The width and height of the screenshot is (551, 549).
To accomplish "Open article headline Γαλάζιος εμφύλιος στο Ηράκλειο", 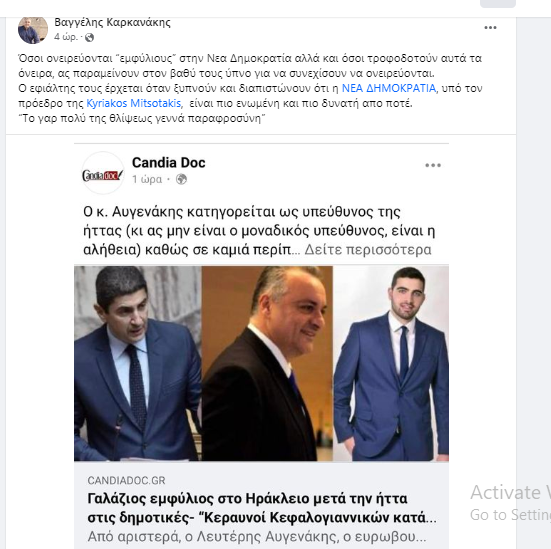I will [262, 508].
